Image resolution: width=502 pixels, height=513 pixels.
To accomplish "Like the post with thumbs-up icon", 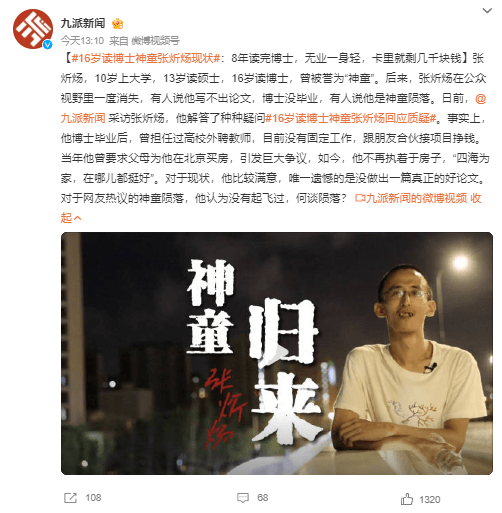I will pyautogui.click(x=406, y=499).
